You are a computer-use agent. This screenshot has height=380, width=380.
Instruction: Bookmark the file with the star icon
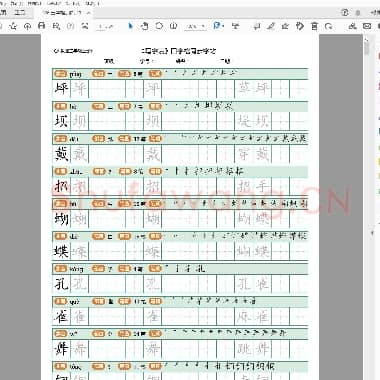tap(13, 26)
